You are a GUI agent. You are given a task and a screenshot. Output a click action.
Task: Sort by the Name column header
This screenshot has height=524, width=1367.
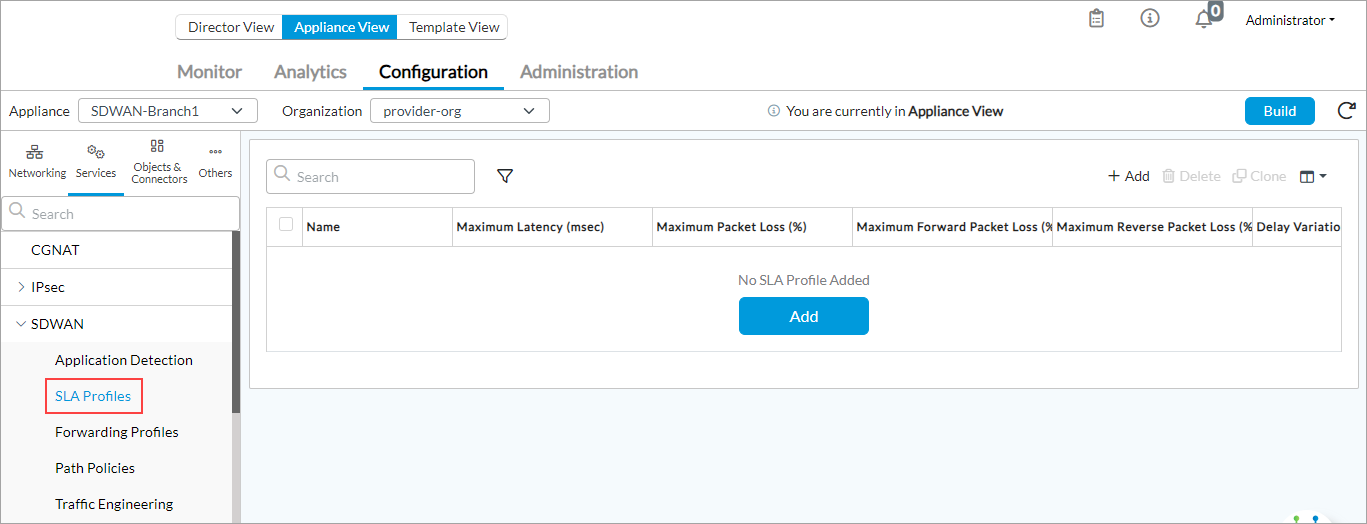pos(377,227)
